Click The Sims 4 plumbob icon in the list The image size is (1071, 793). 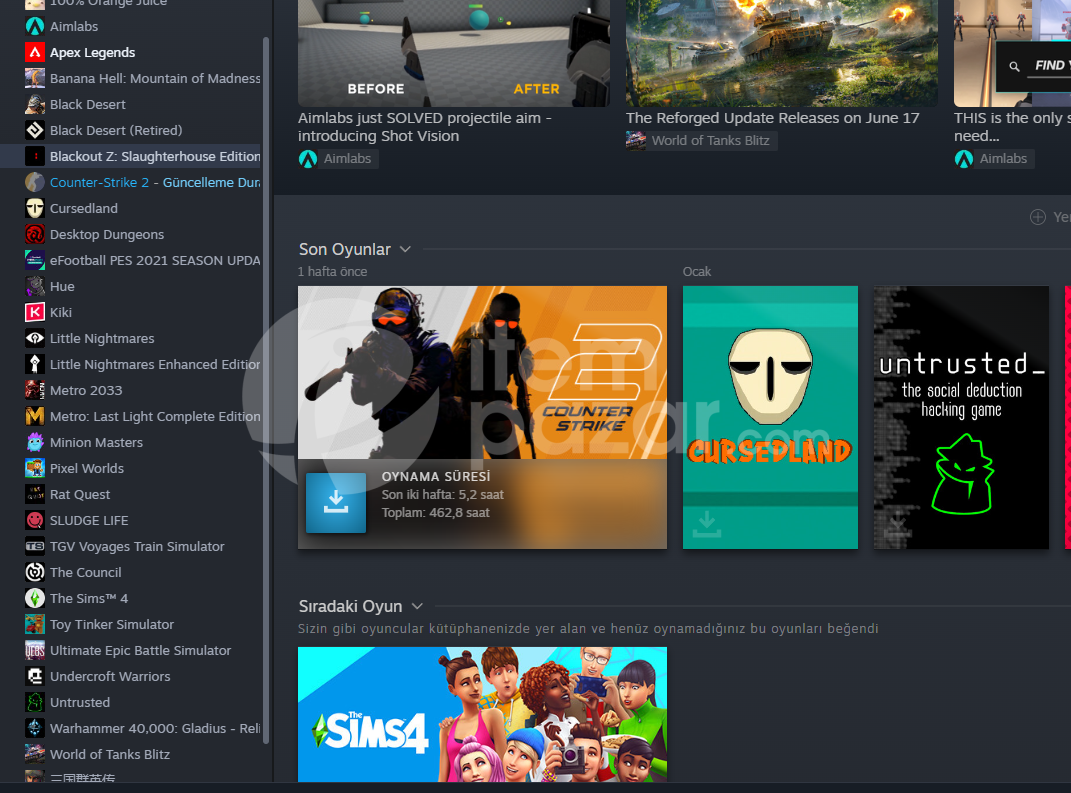[35, 598]
